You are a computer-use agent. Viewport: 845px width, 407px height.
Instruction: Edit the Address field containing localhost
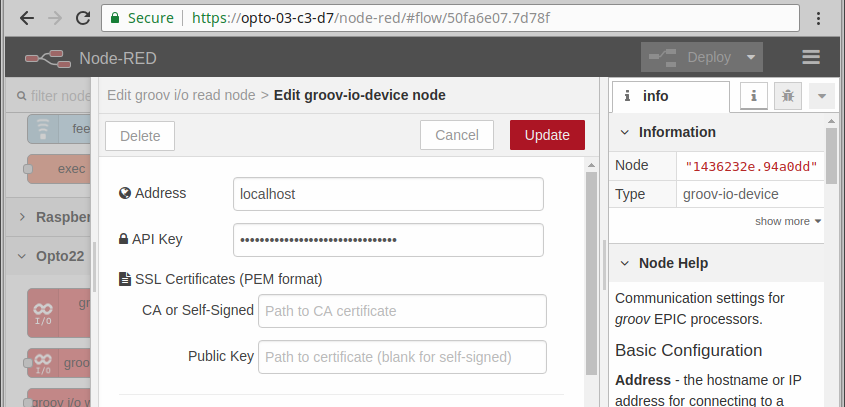388,194
